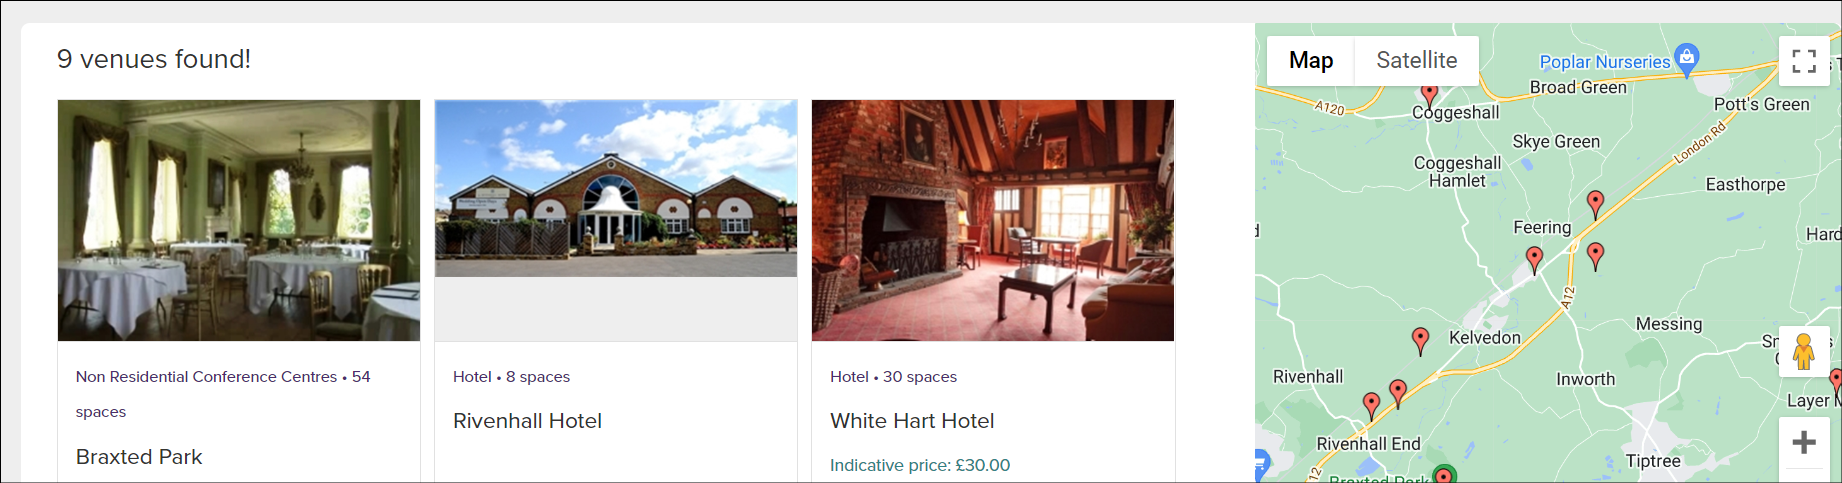1842x483 pixels.
Task: Click the northernmost pin east of Feering
Action: click(x=1596, y=205)
